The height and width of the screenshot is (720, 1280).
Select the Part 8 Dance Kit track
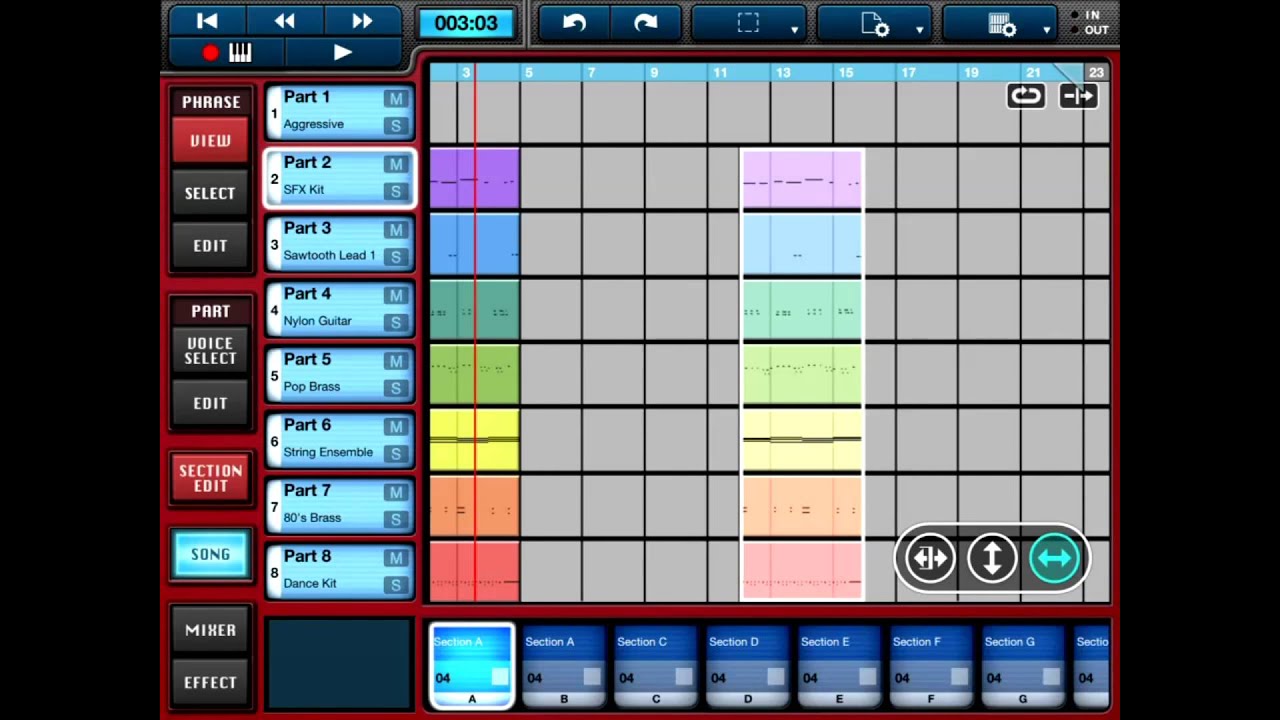click(340, 571)
